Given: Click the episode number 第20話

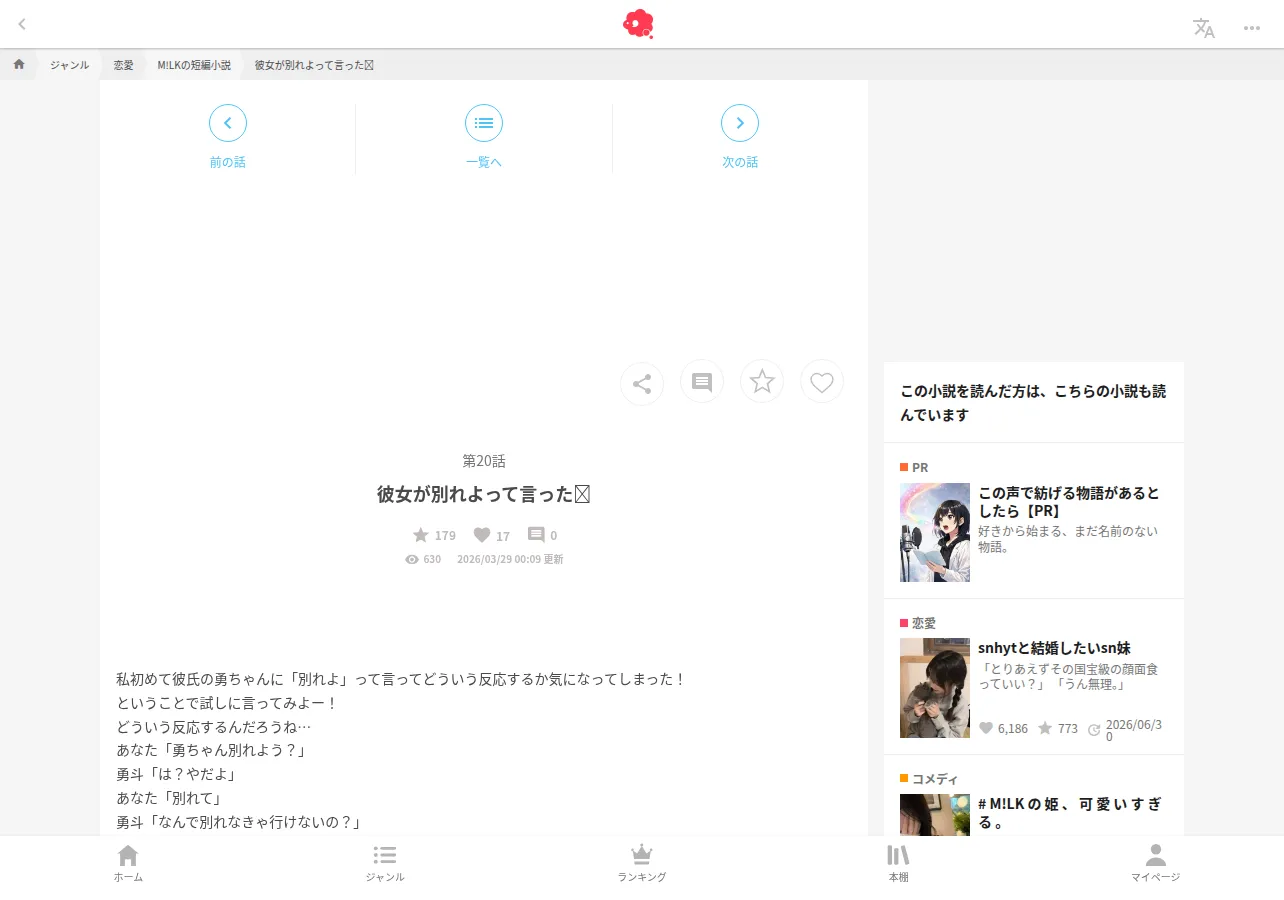Looking at the screenshot, I should (484, 461).
